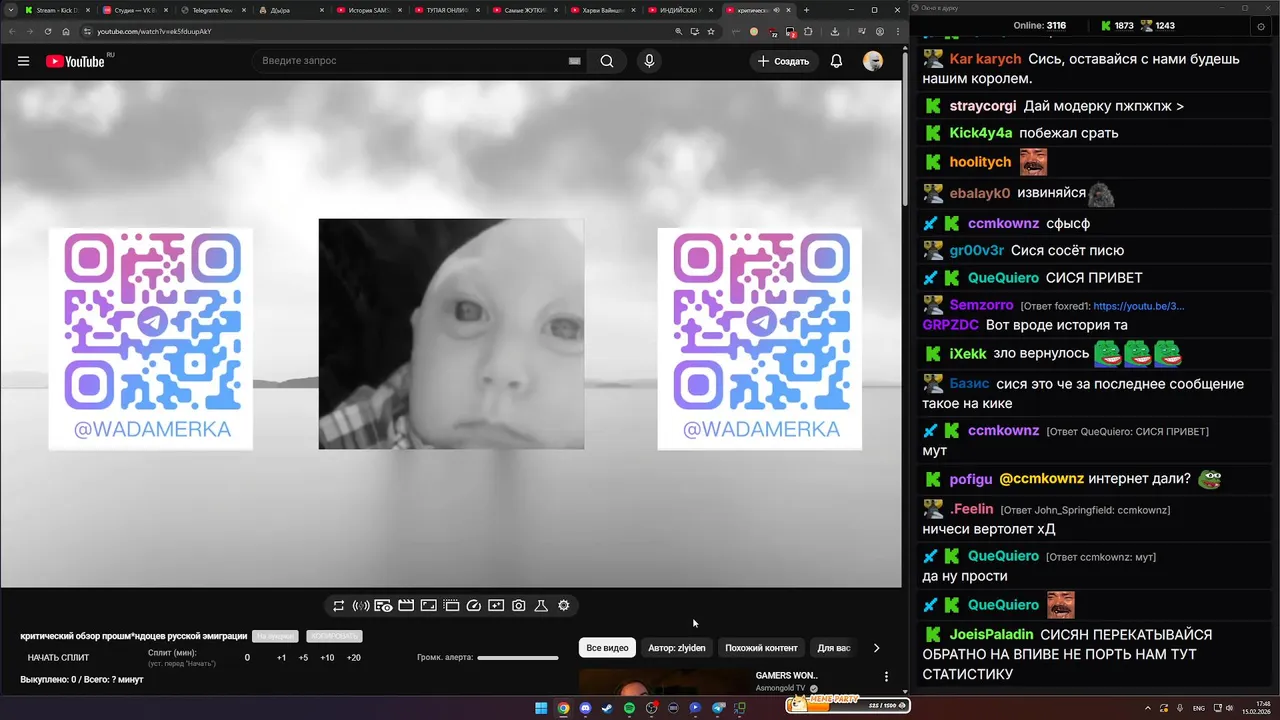Reload the page in Chrome
The image size is (1280, 720).
pos(48,31)
